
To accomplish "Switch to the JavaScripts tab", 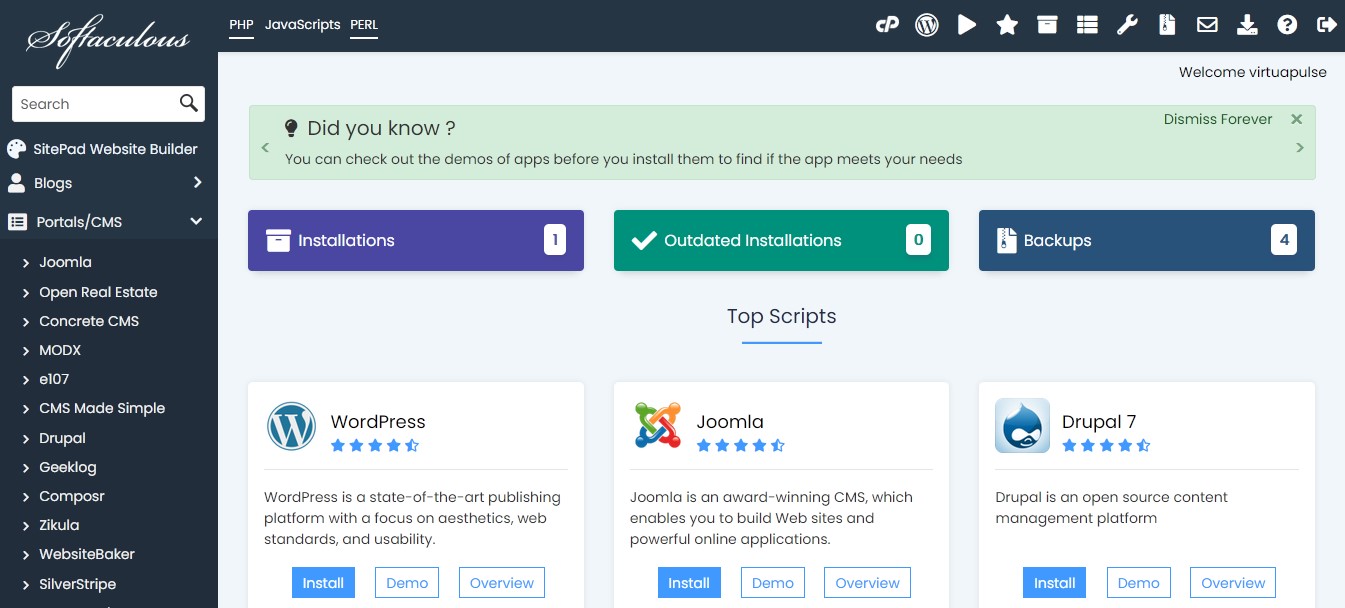I will point(302,25).
